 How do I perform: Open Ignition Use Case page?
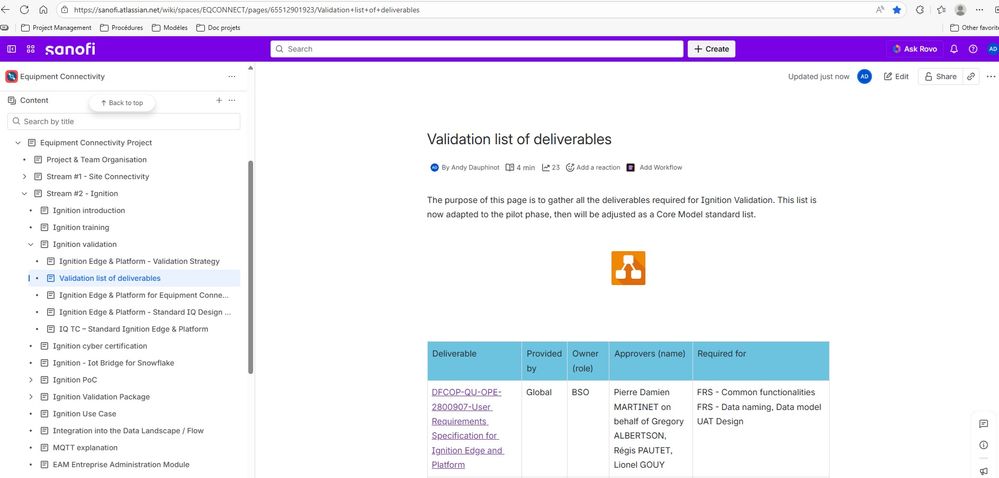coord(84,414)
